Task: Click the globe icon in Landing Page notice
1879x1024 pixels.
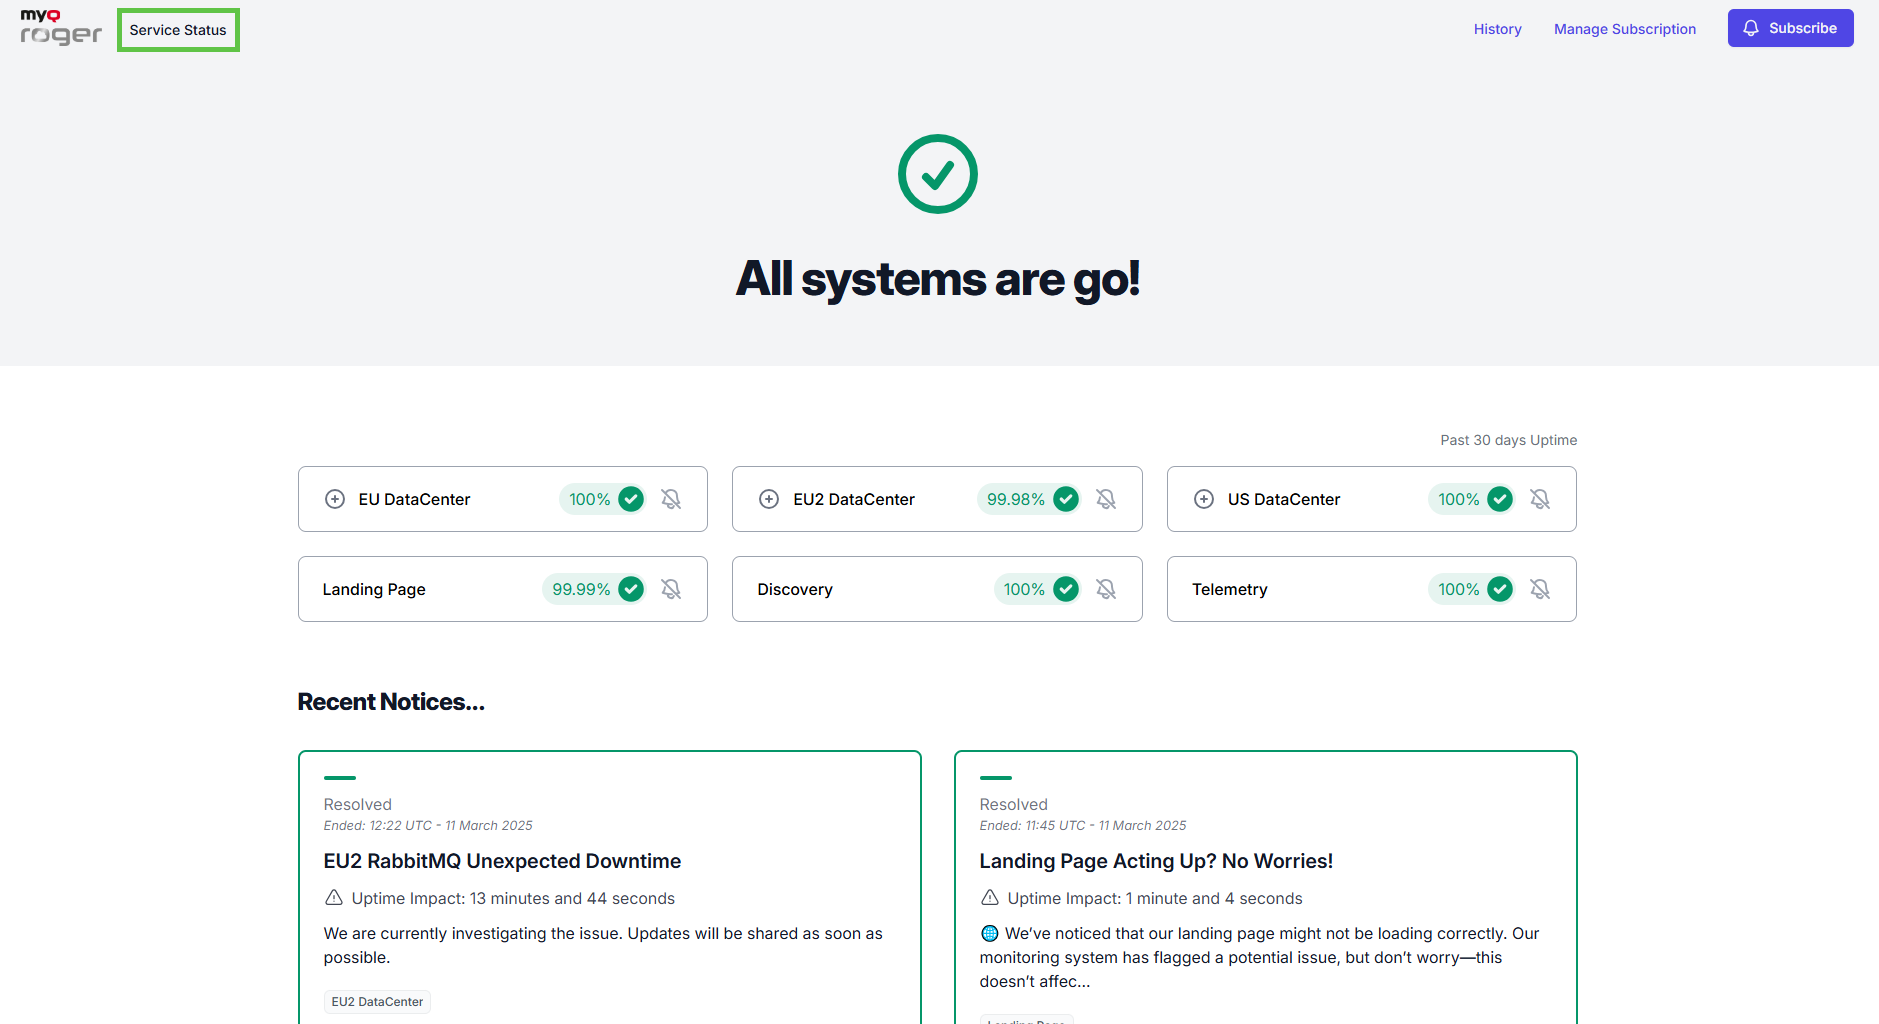Action: [x=990, y=933]
